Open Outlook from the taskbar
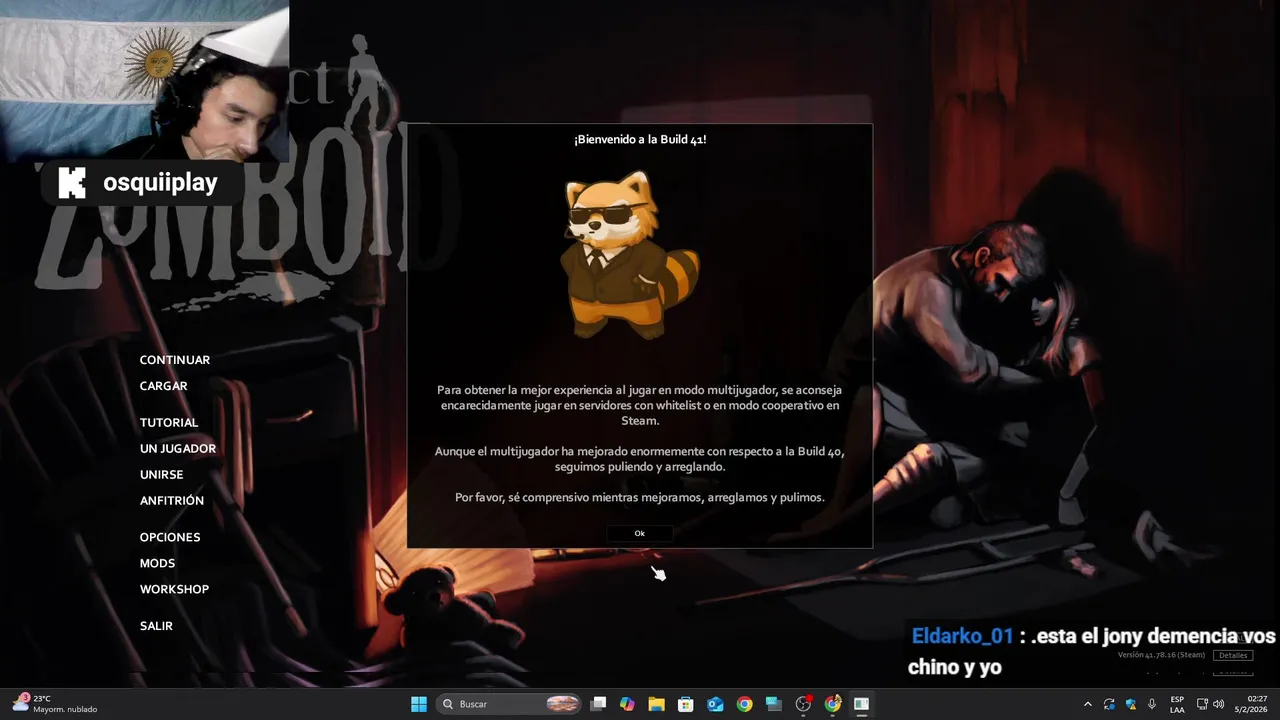Screen dimensions: 1280x720 [715, 704]
